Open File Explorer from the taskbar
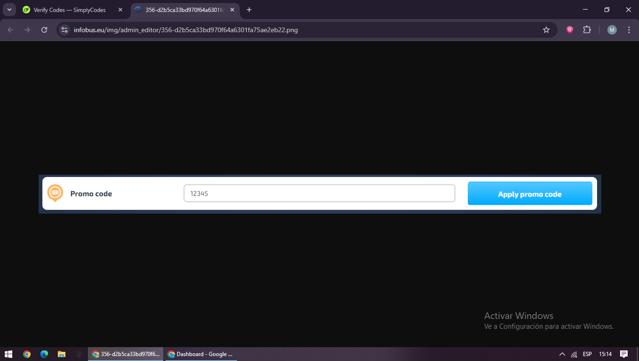Viewport: 639px width, 361px height. coord(62,354)
